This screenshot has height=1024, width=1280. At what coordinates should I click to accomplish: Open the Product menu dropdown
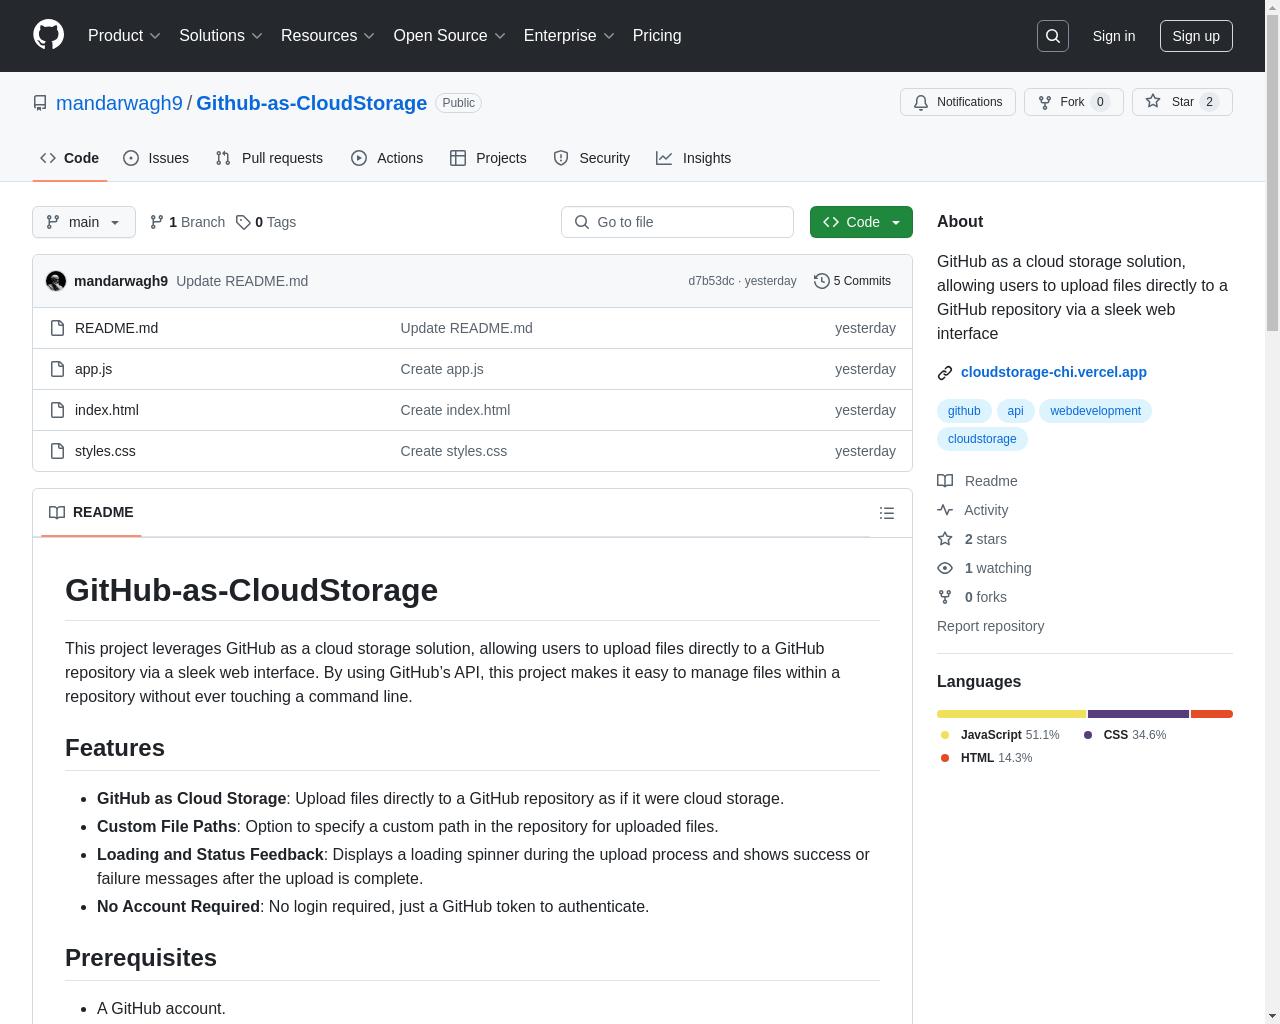point(124,35)
